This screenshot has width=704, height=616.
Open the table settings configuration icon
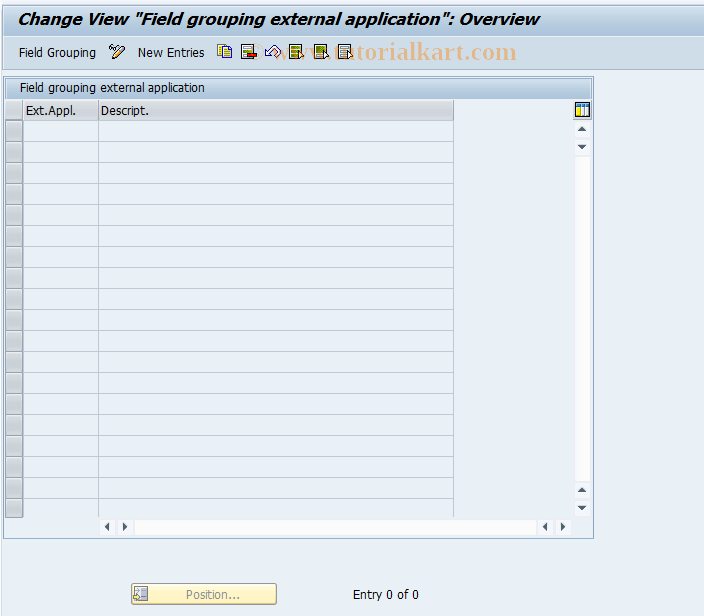pyautogui.click(x=582, y=110)
